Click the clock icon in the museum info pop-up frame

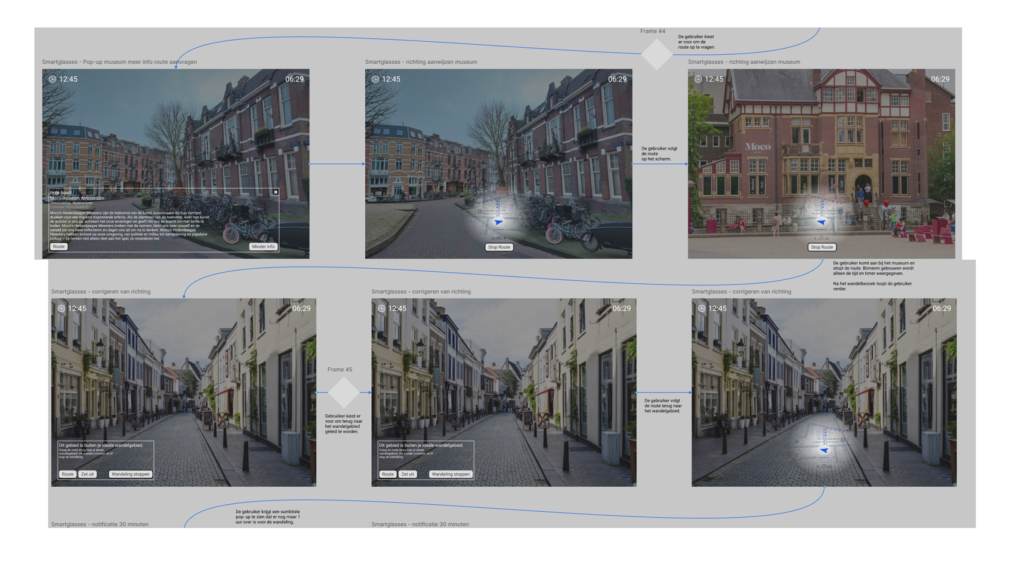pos(52,79)
